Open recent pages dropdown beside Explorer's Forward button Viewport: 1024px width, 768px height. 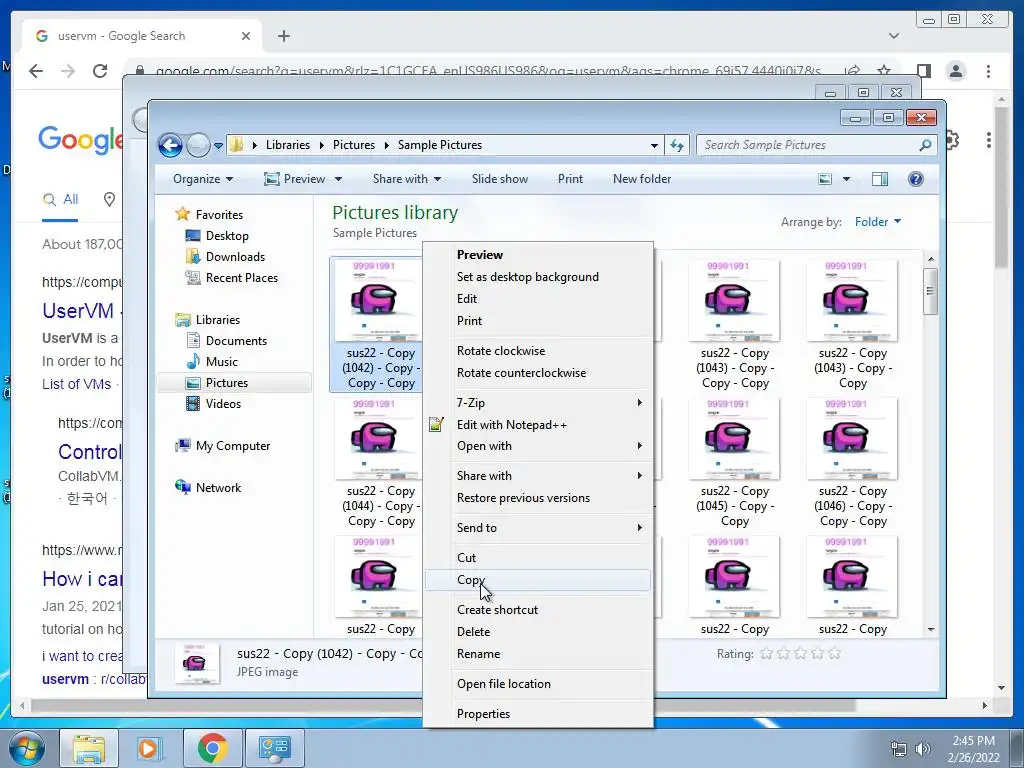(x=218, y=146)
